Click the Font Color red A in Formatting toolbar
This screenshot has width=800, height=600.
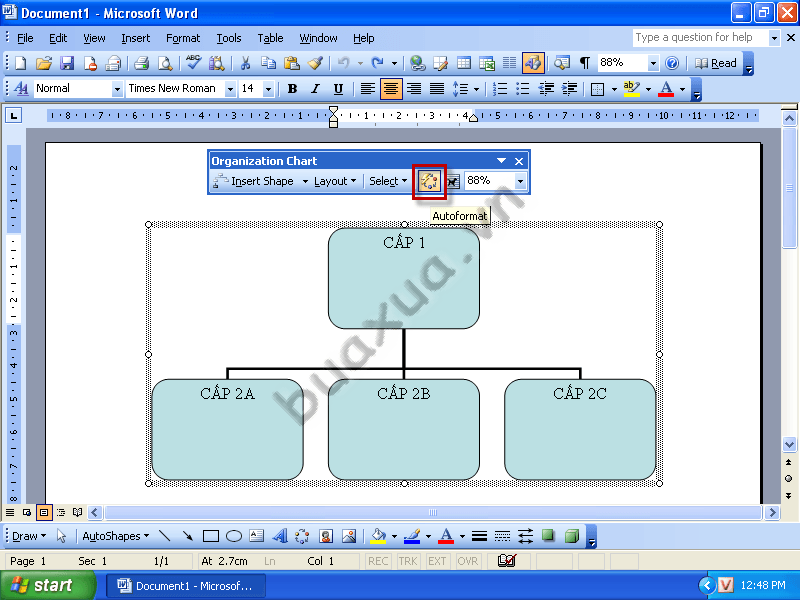point(666,89)
